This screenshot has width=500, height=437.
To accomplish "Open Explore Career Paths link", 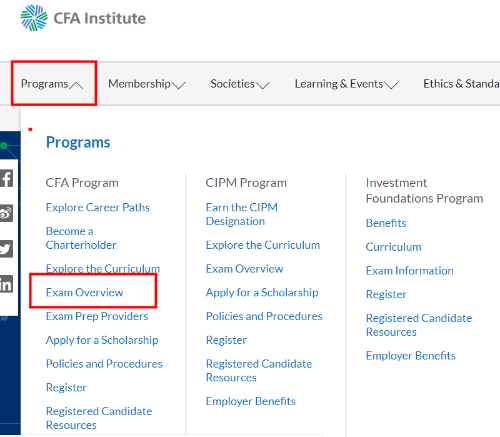I will (x=98, y=207).
